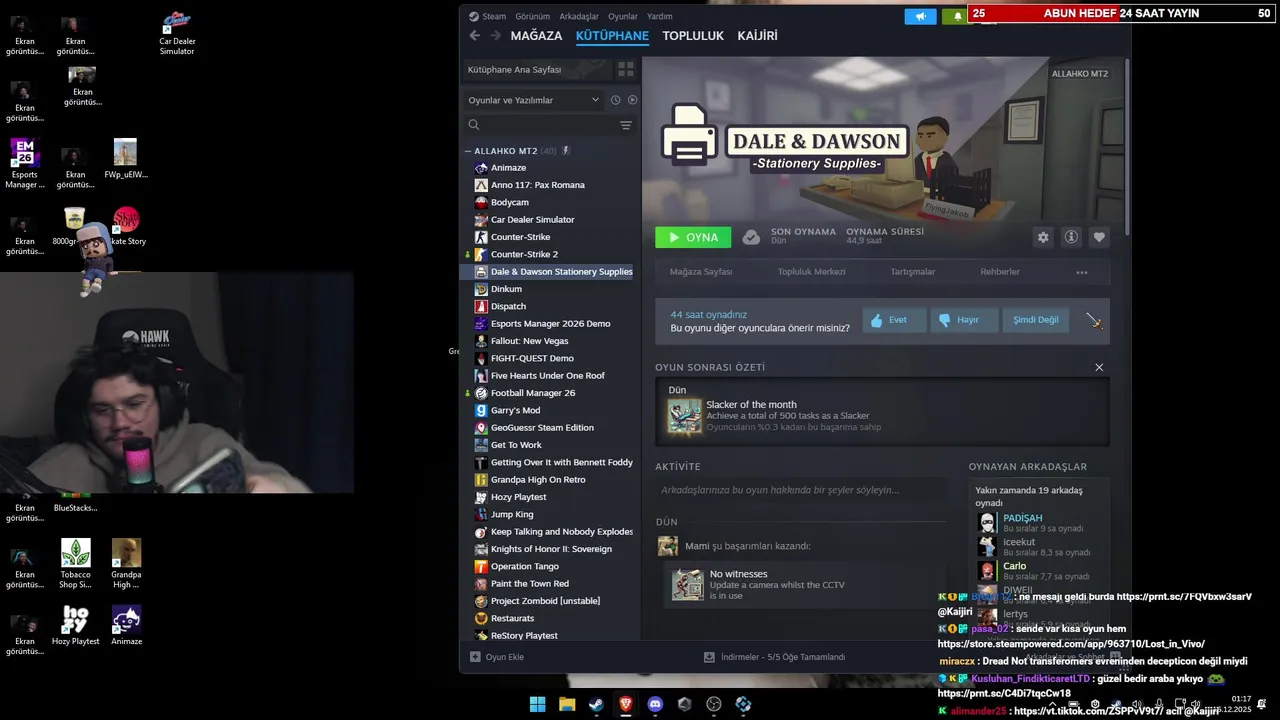Open Kütüphane Ana Sayfası

pyautogui.click(x=537, y=70)
